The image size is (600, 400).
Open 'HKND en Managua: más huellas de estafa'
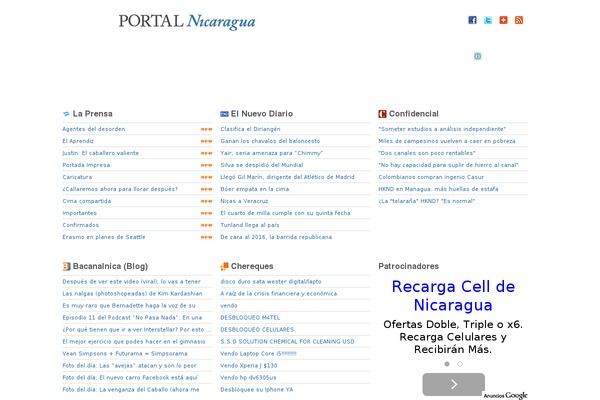point(438,189)
